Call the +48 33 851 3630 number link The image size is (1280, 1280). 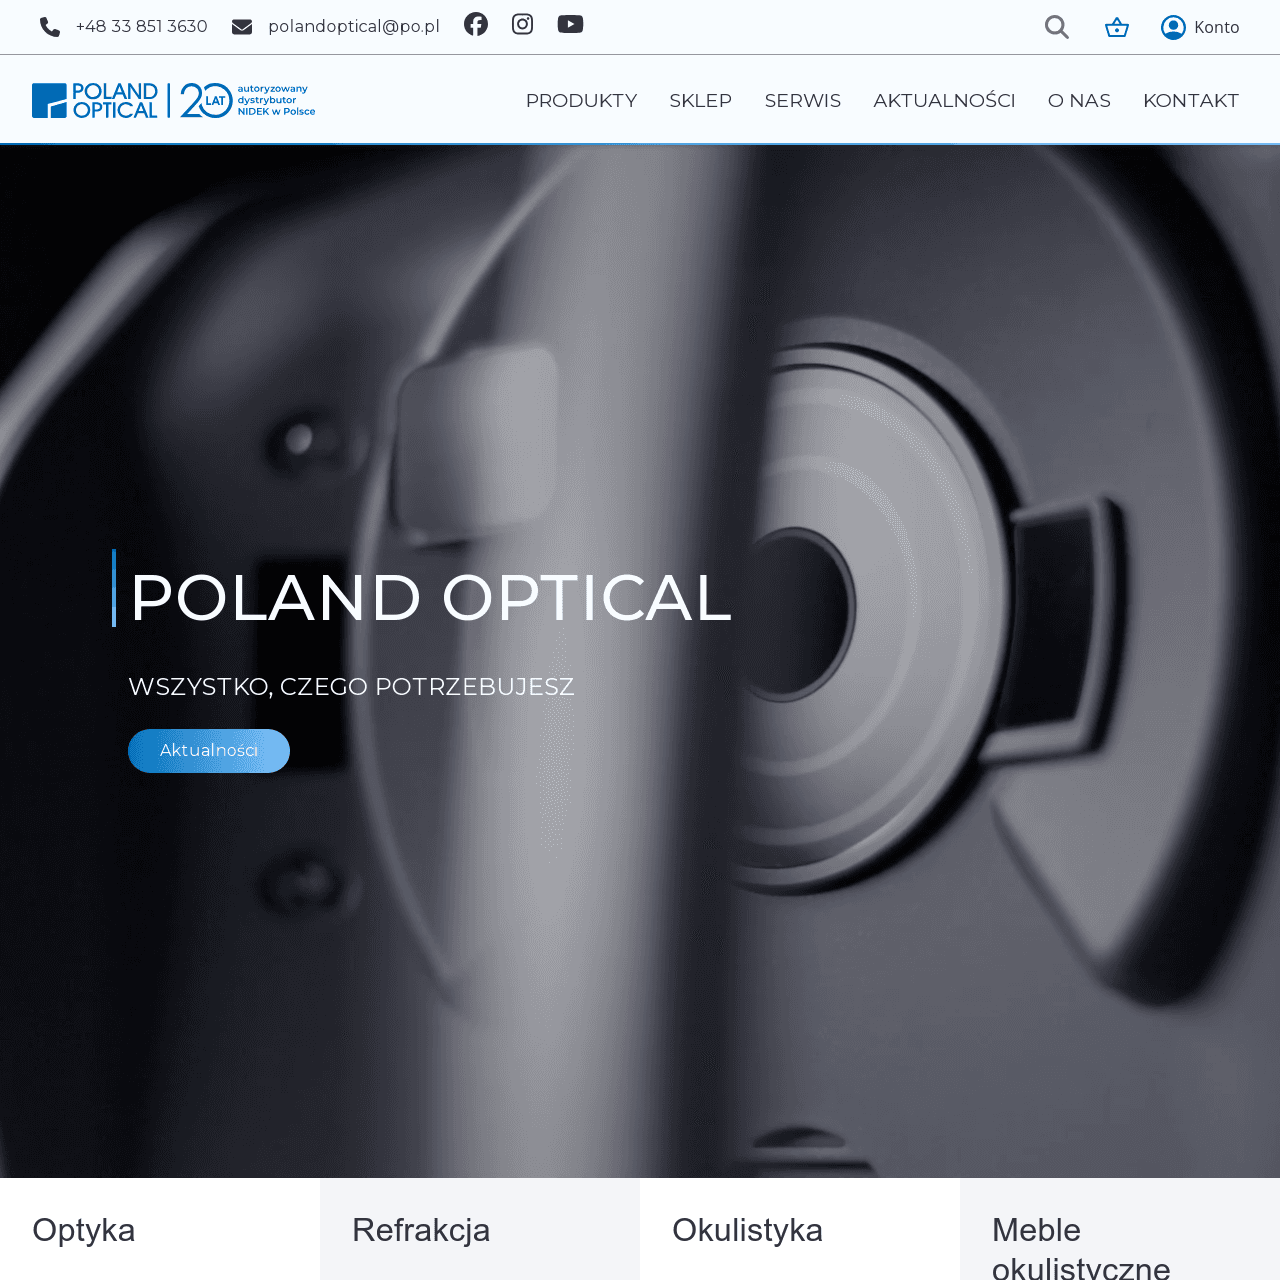pyautogui.click(x=141, y=25)
